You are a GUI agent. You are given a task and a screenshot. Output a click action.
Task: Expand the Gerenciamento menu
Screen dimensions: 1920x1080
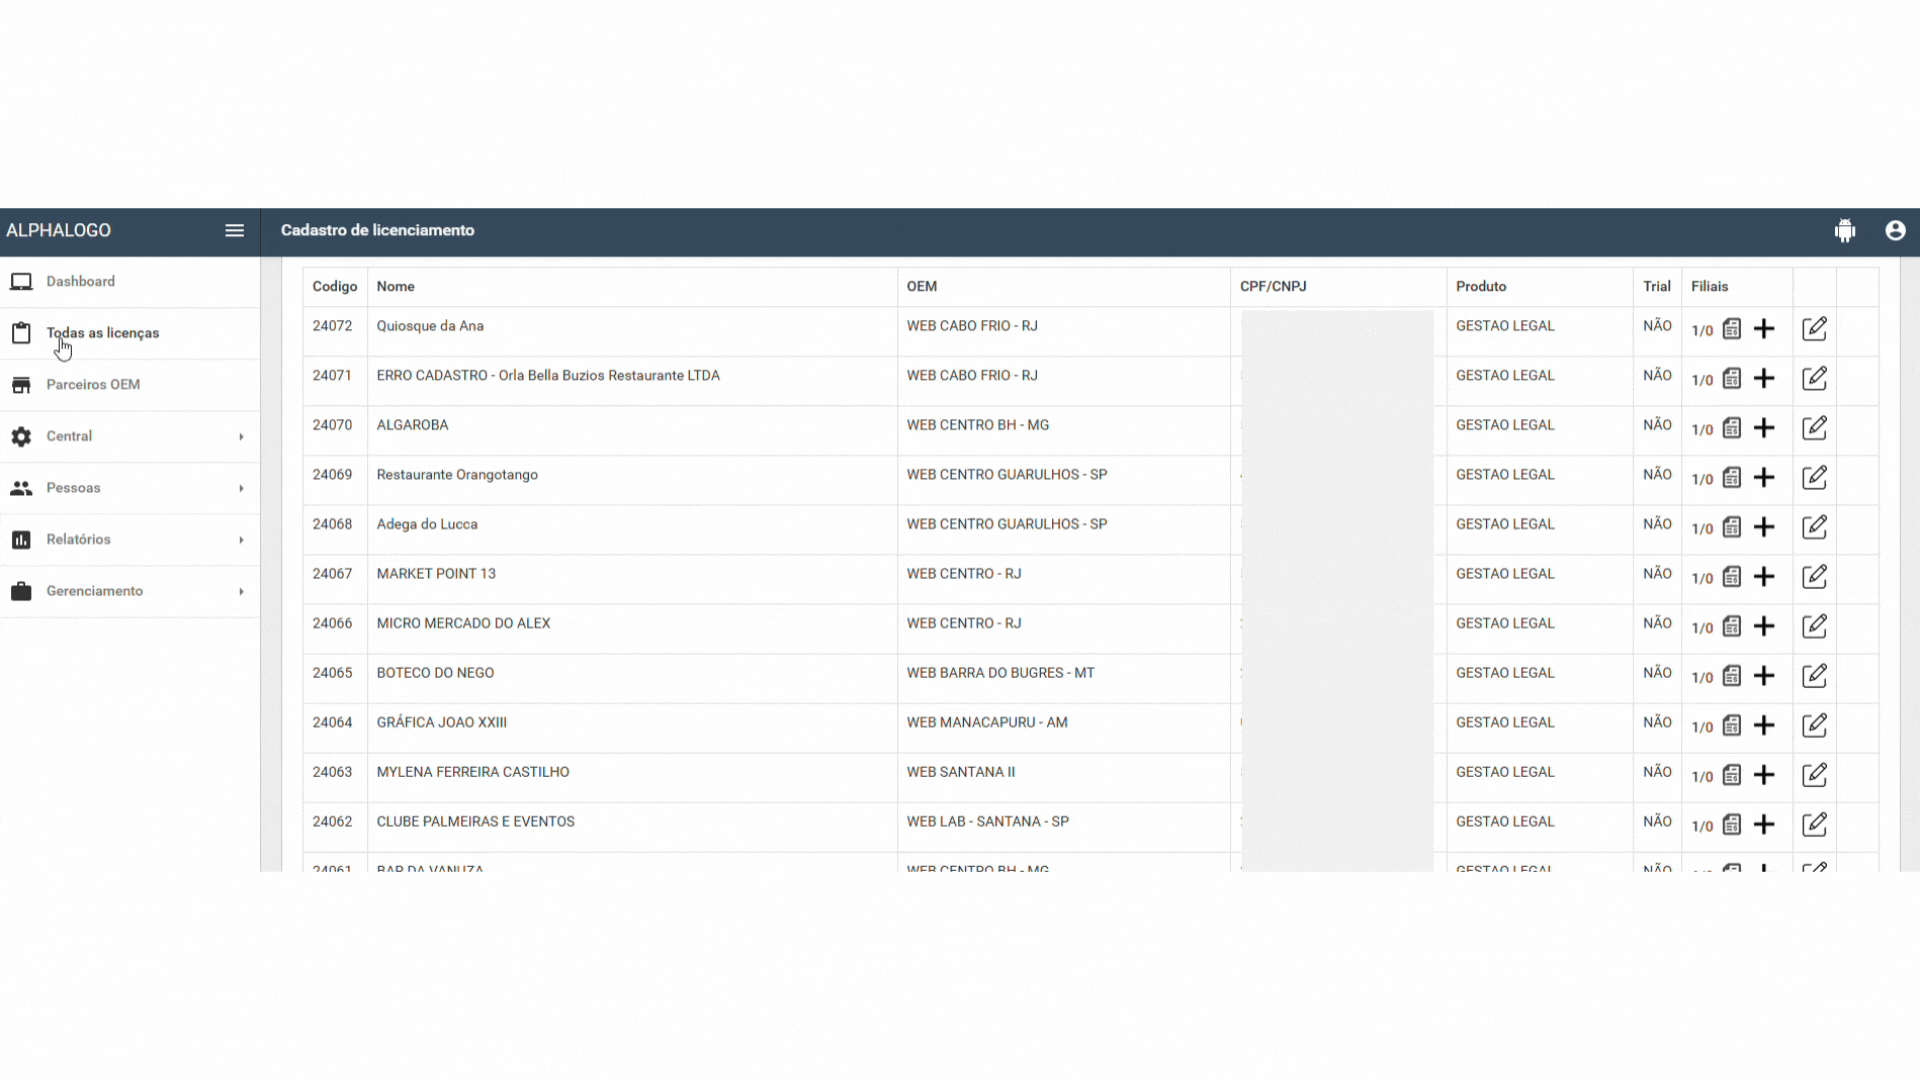(x=130, y=591)
